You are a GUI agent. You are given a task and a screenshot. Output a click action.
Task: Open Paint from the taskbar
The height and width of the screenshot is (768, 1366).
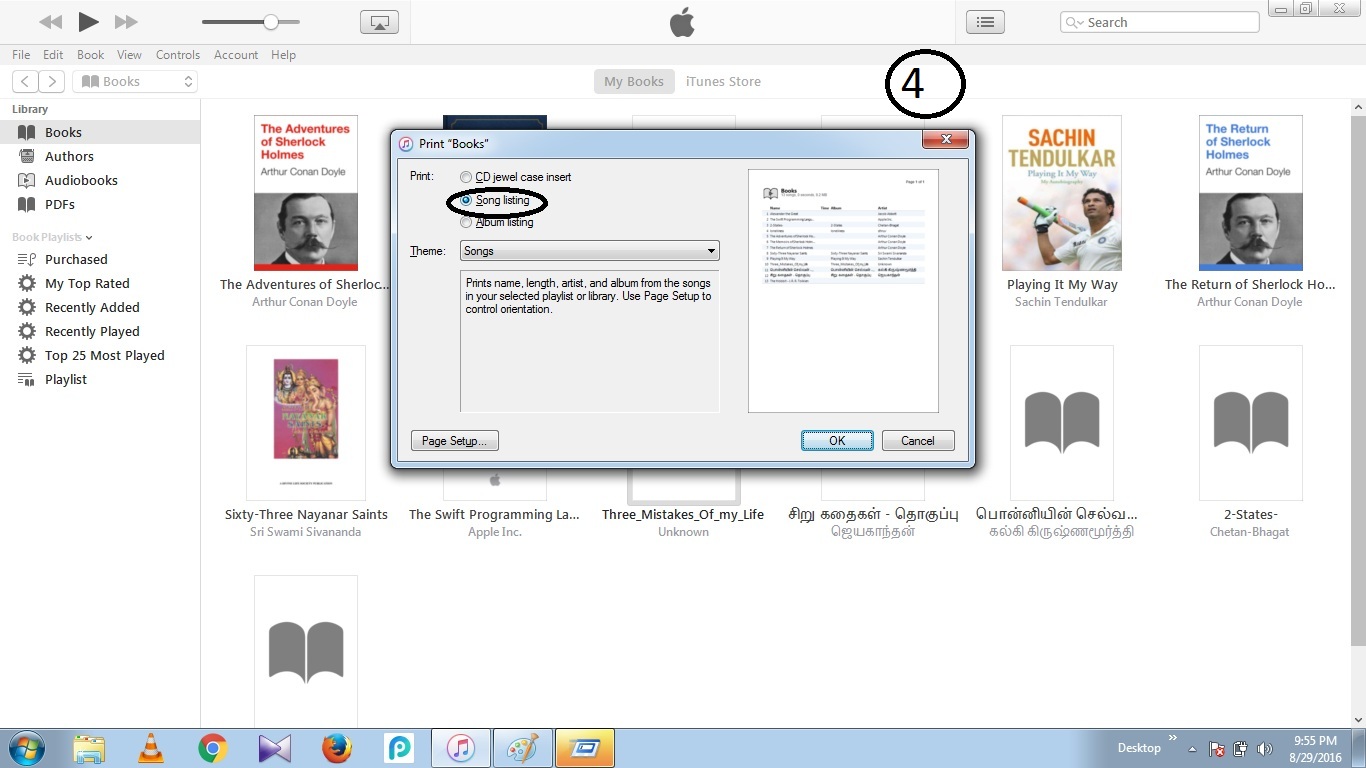pyautogui.click(x=522, y=748)
